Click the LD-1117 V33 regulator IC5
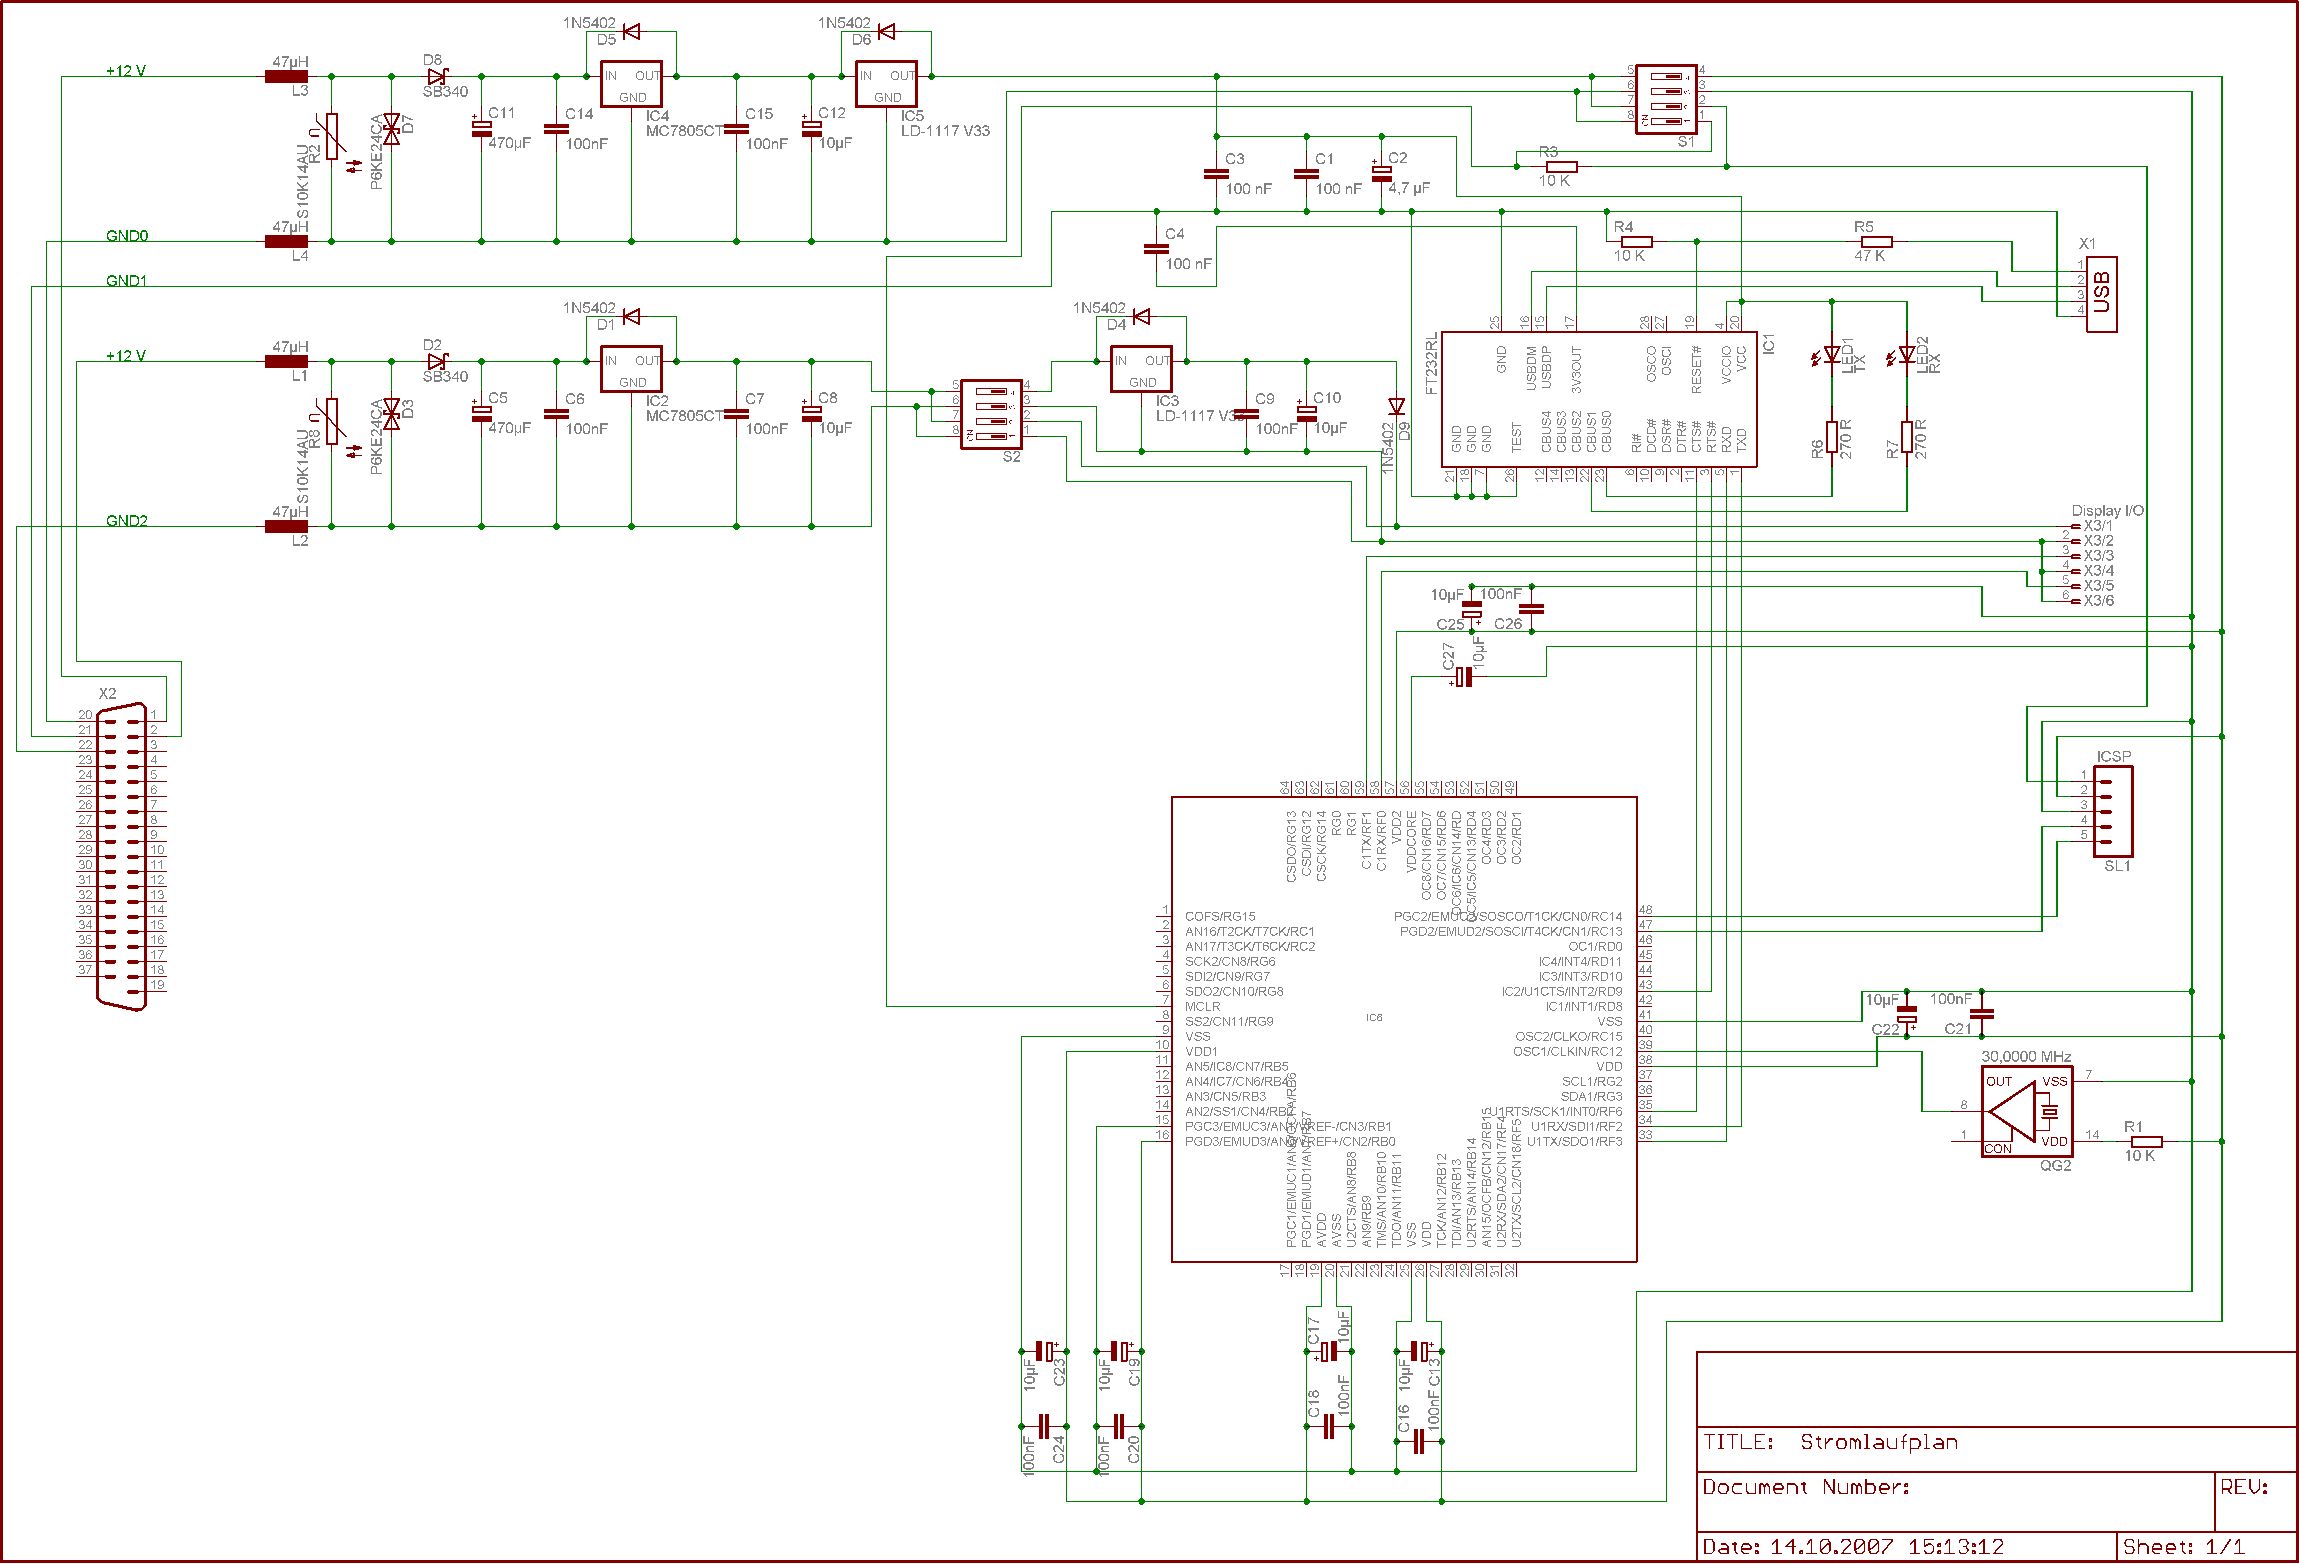 (x=886, y=85)
